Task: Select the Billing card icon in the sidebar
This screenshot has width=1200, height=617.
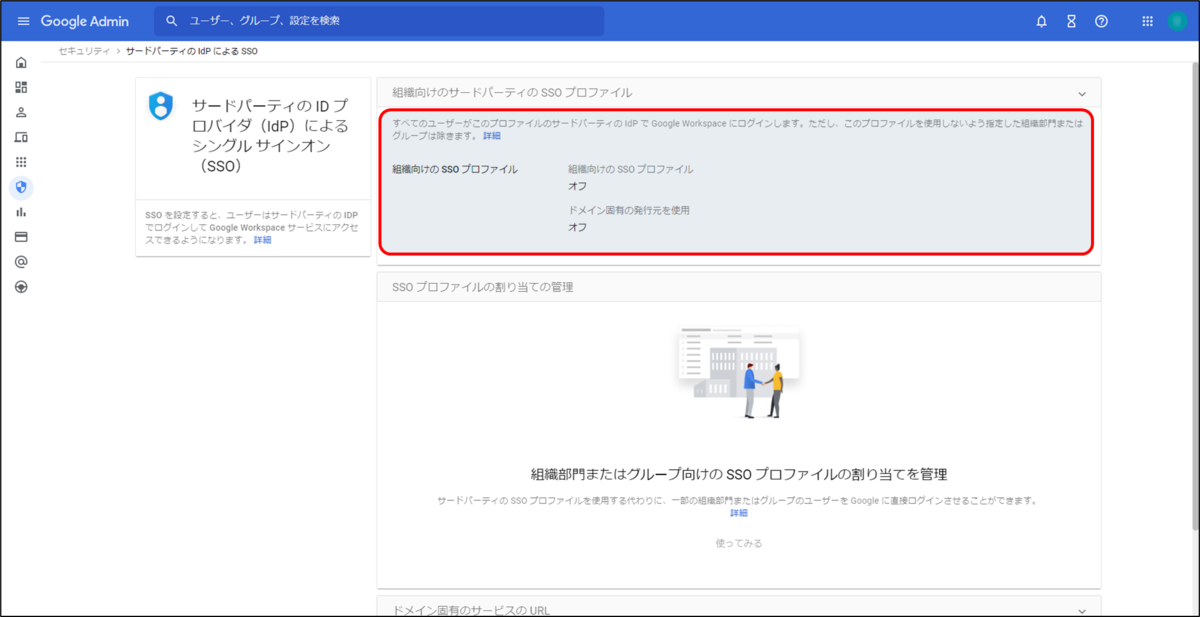Action: point(23,237)
